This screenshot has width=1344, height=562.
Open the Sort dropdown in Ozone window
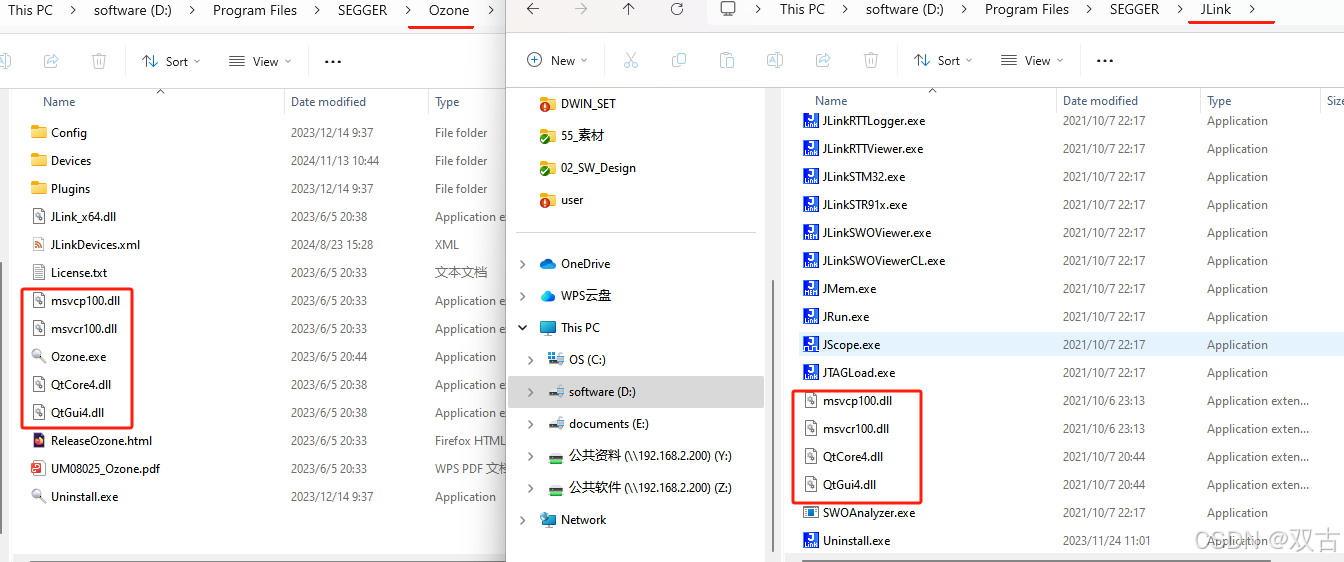pos(171,61)
